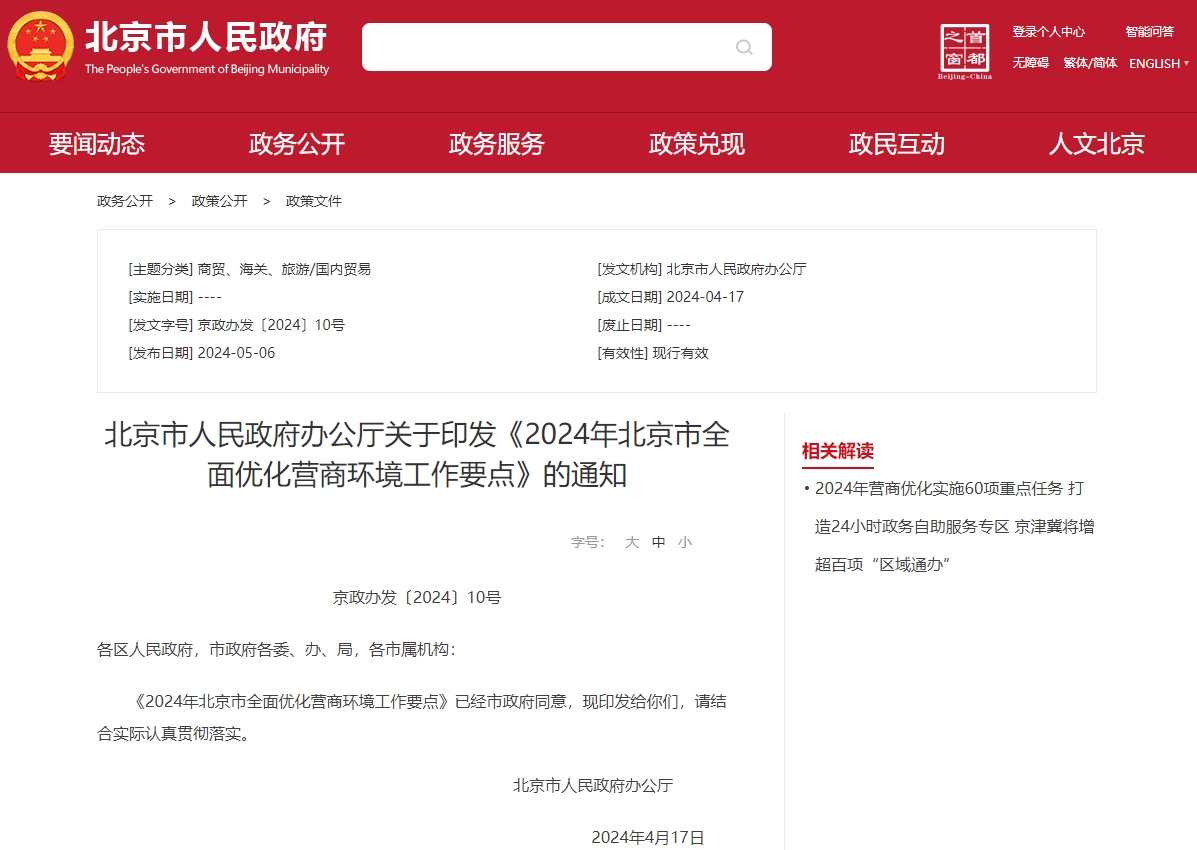Open 无障碍 accessibility mode
The image size is (1197, 850).
click(x=1029, y=63)
